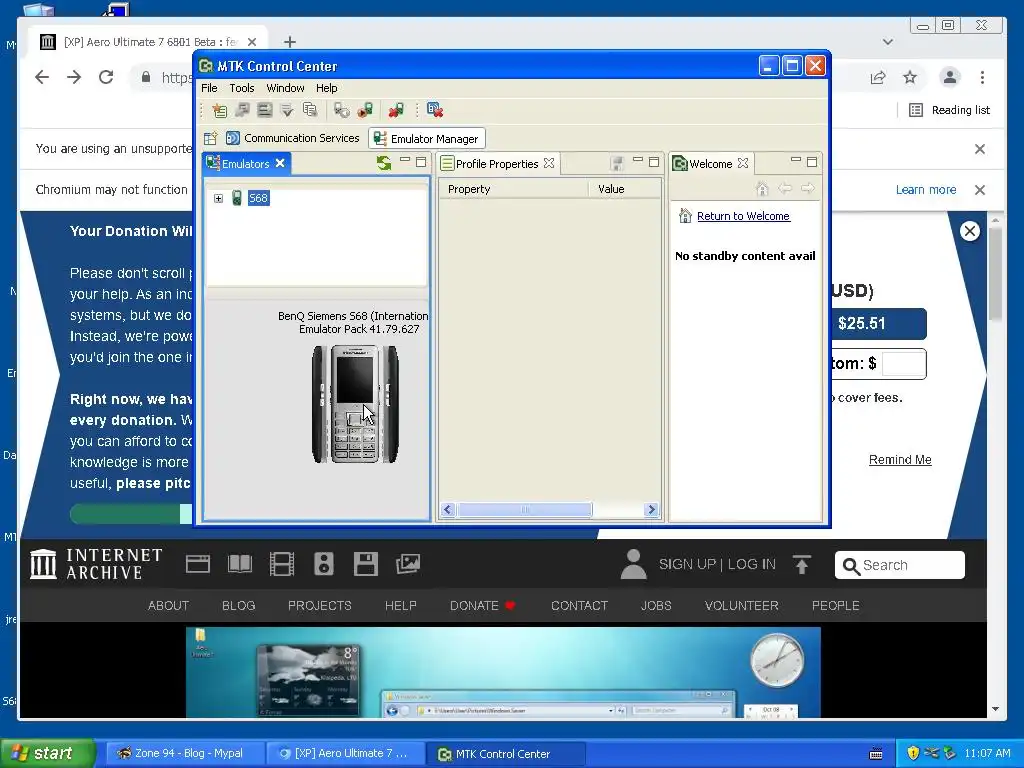
Task: Click the Welcome panel back arrow
Action: (x=785, y=189)
